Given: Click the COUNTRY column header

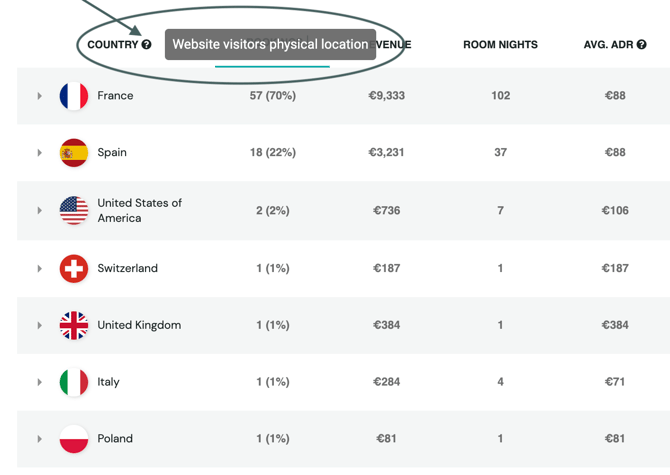Looking at the screenshot, I should [112, 45].
